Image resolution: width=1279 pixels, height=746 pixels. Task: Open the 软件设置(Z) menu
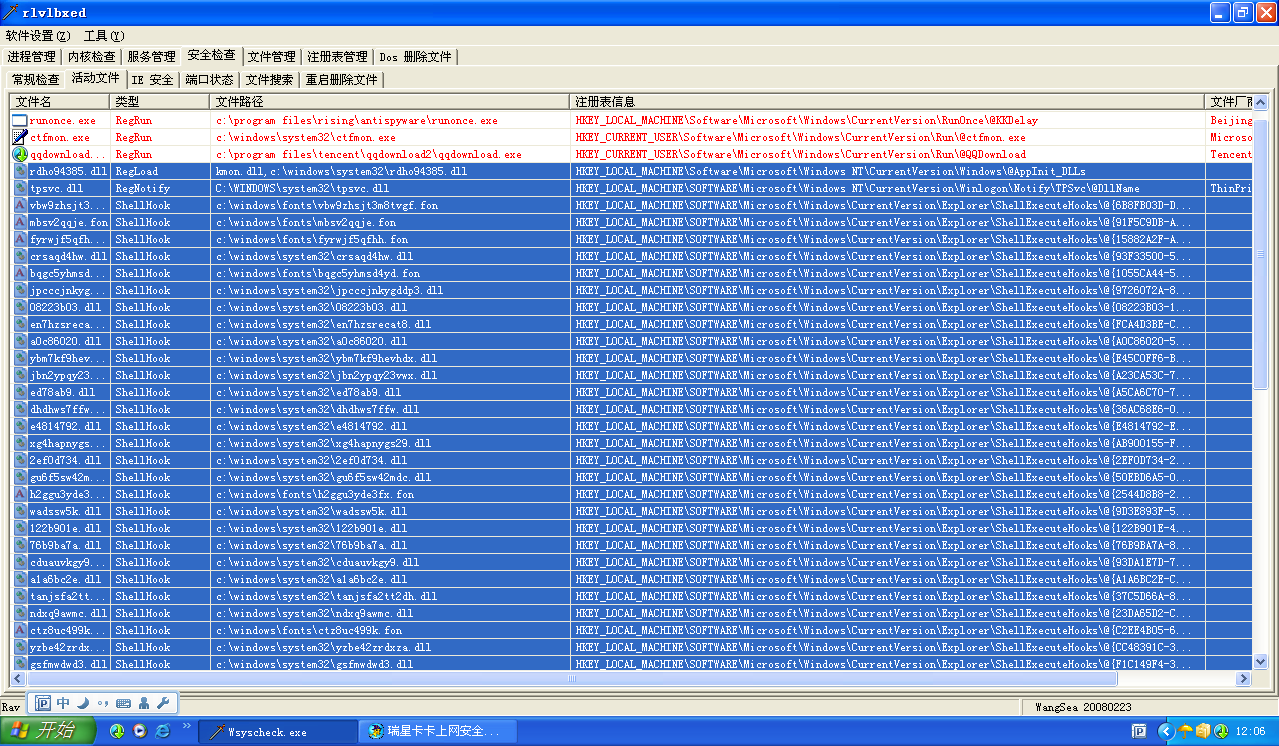click(x=38, y=35)
